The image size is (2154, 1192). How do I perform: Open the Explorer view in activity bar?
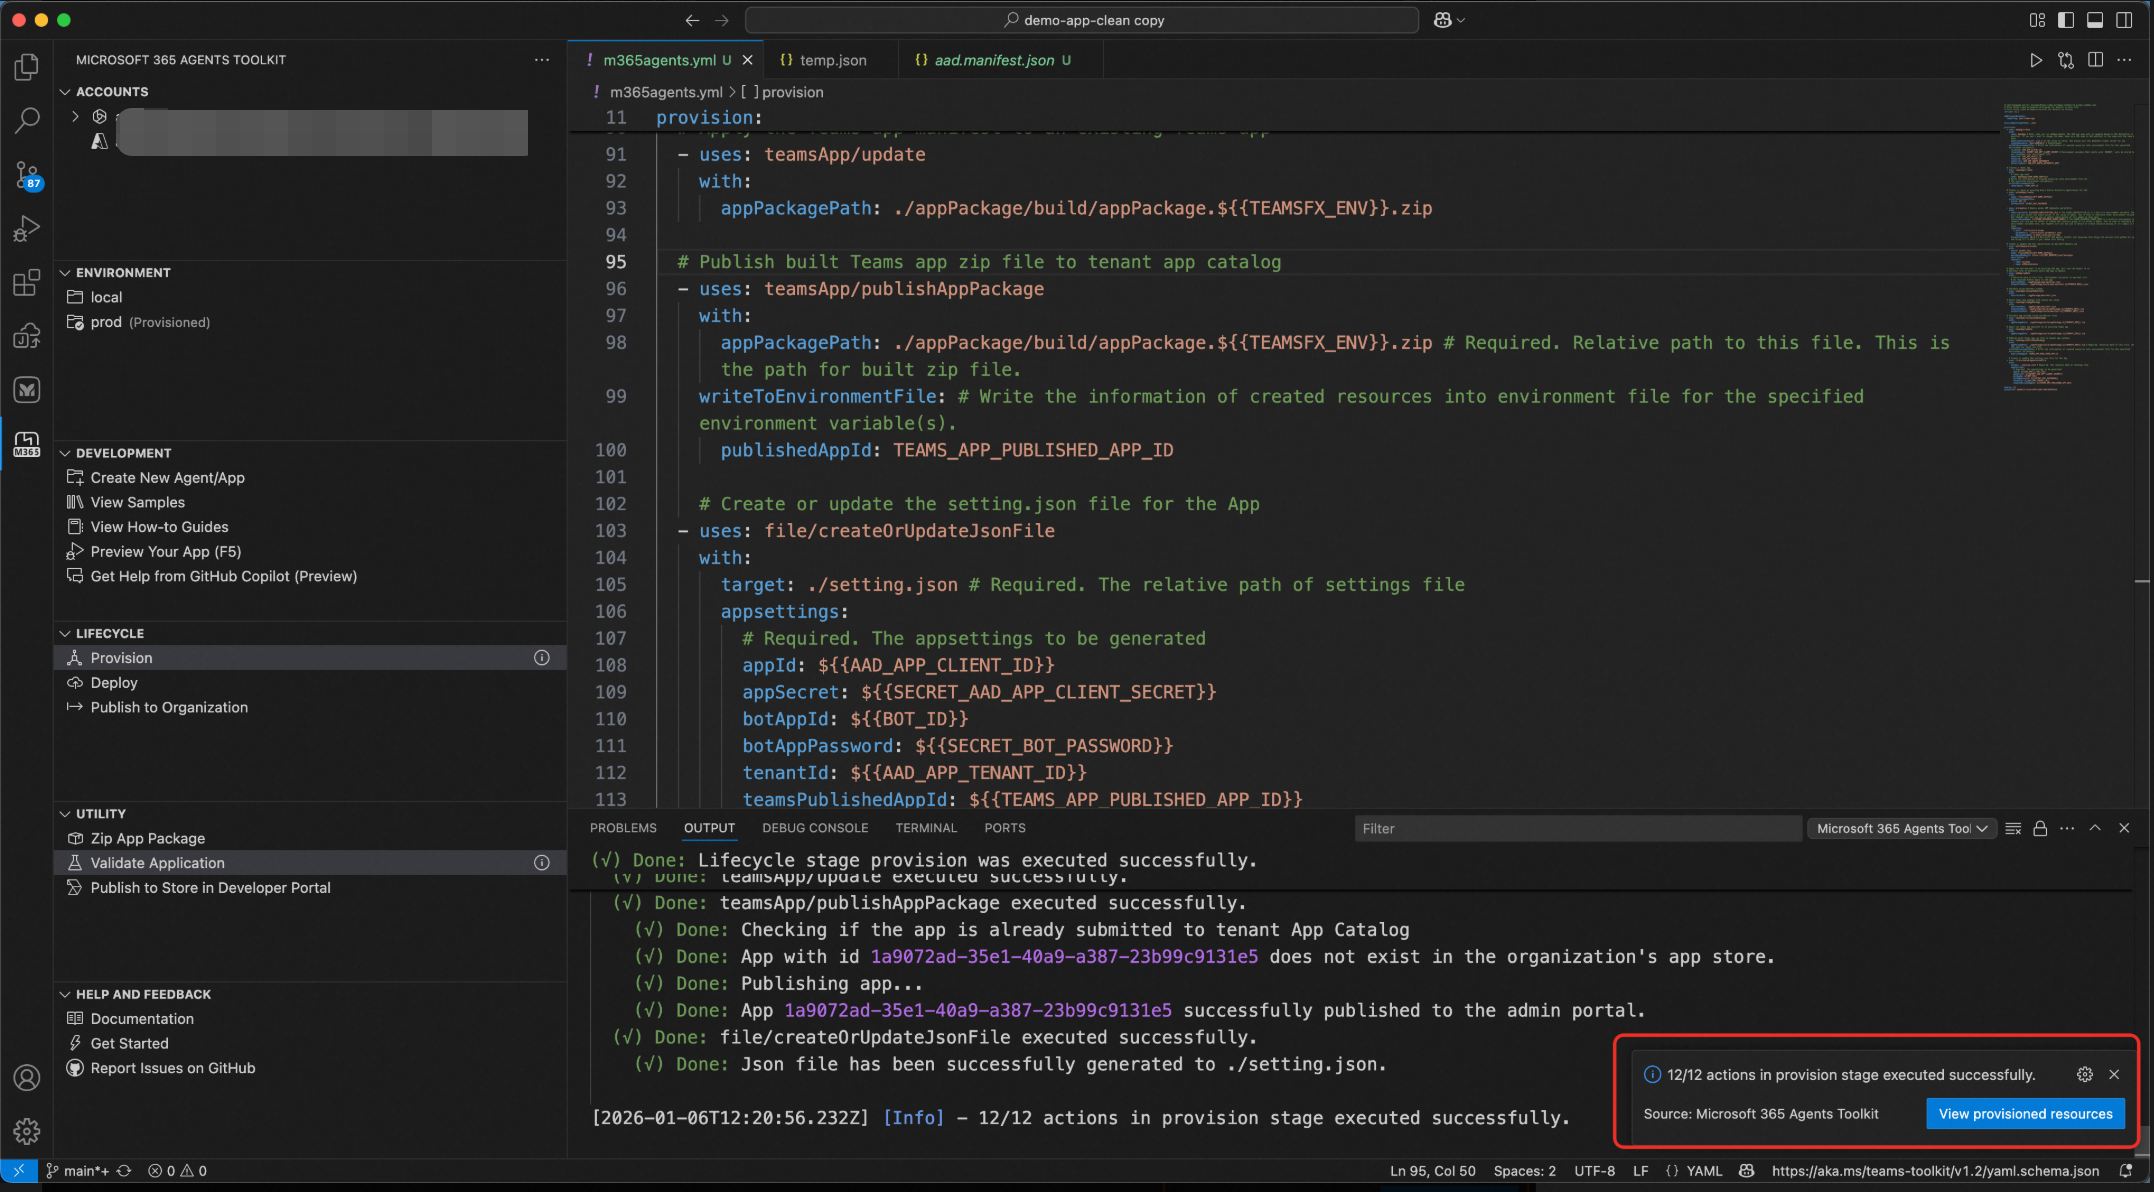click(27, 67)
